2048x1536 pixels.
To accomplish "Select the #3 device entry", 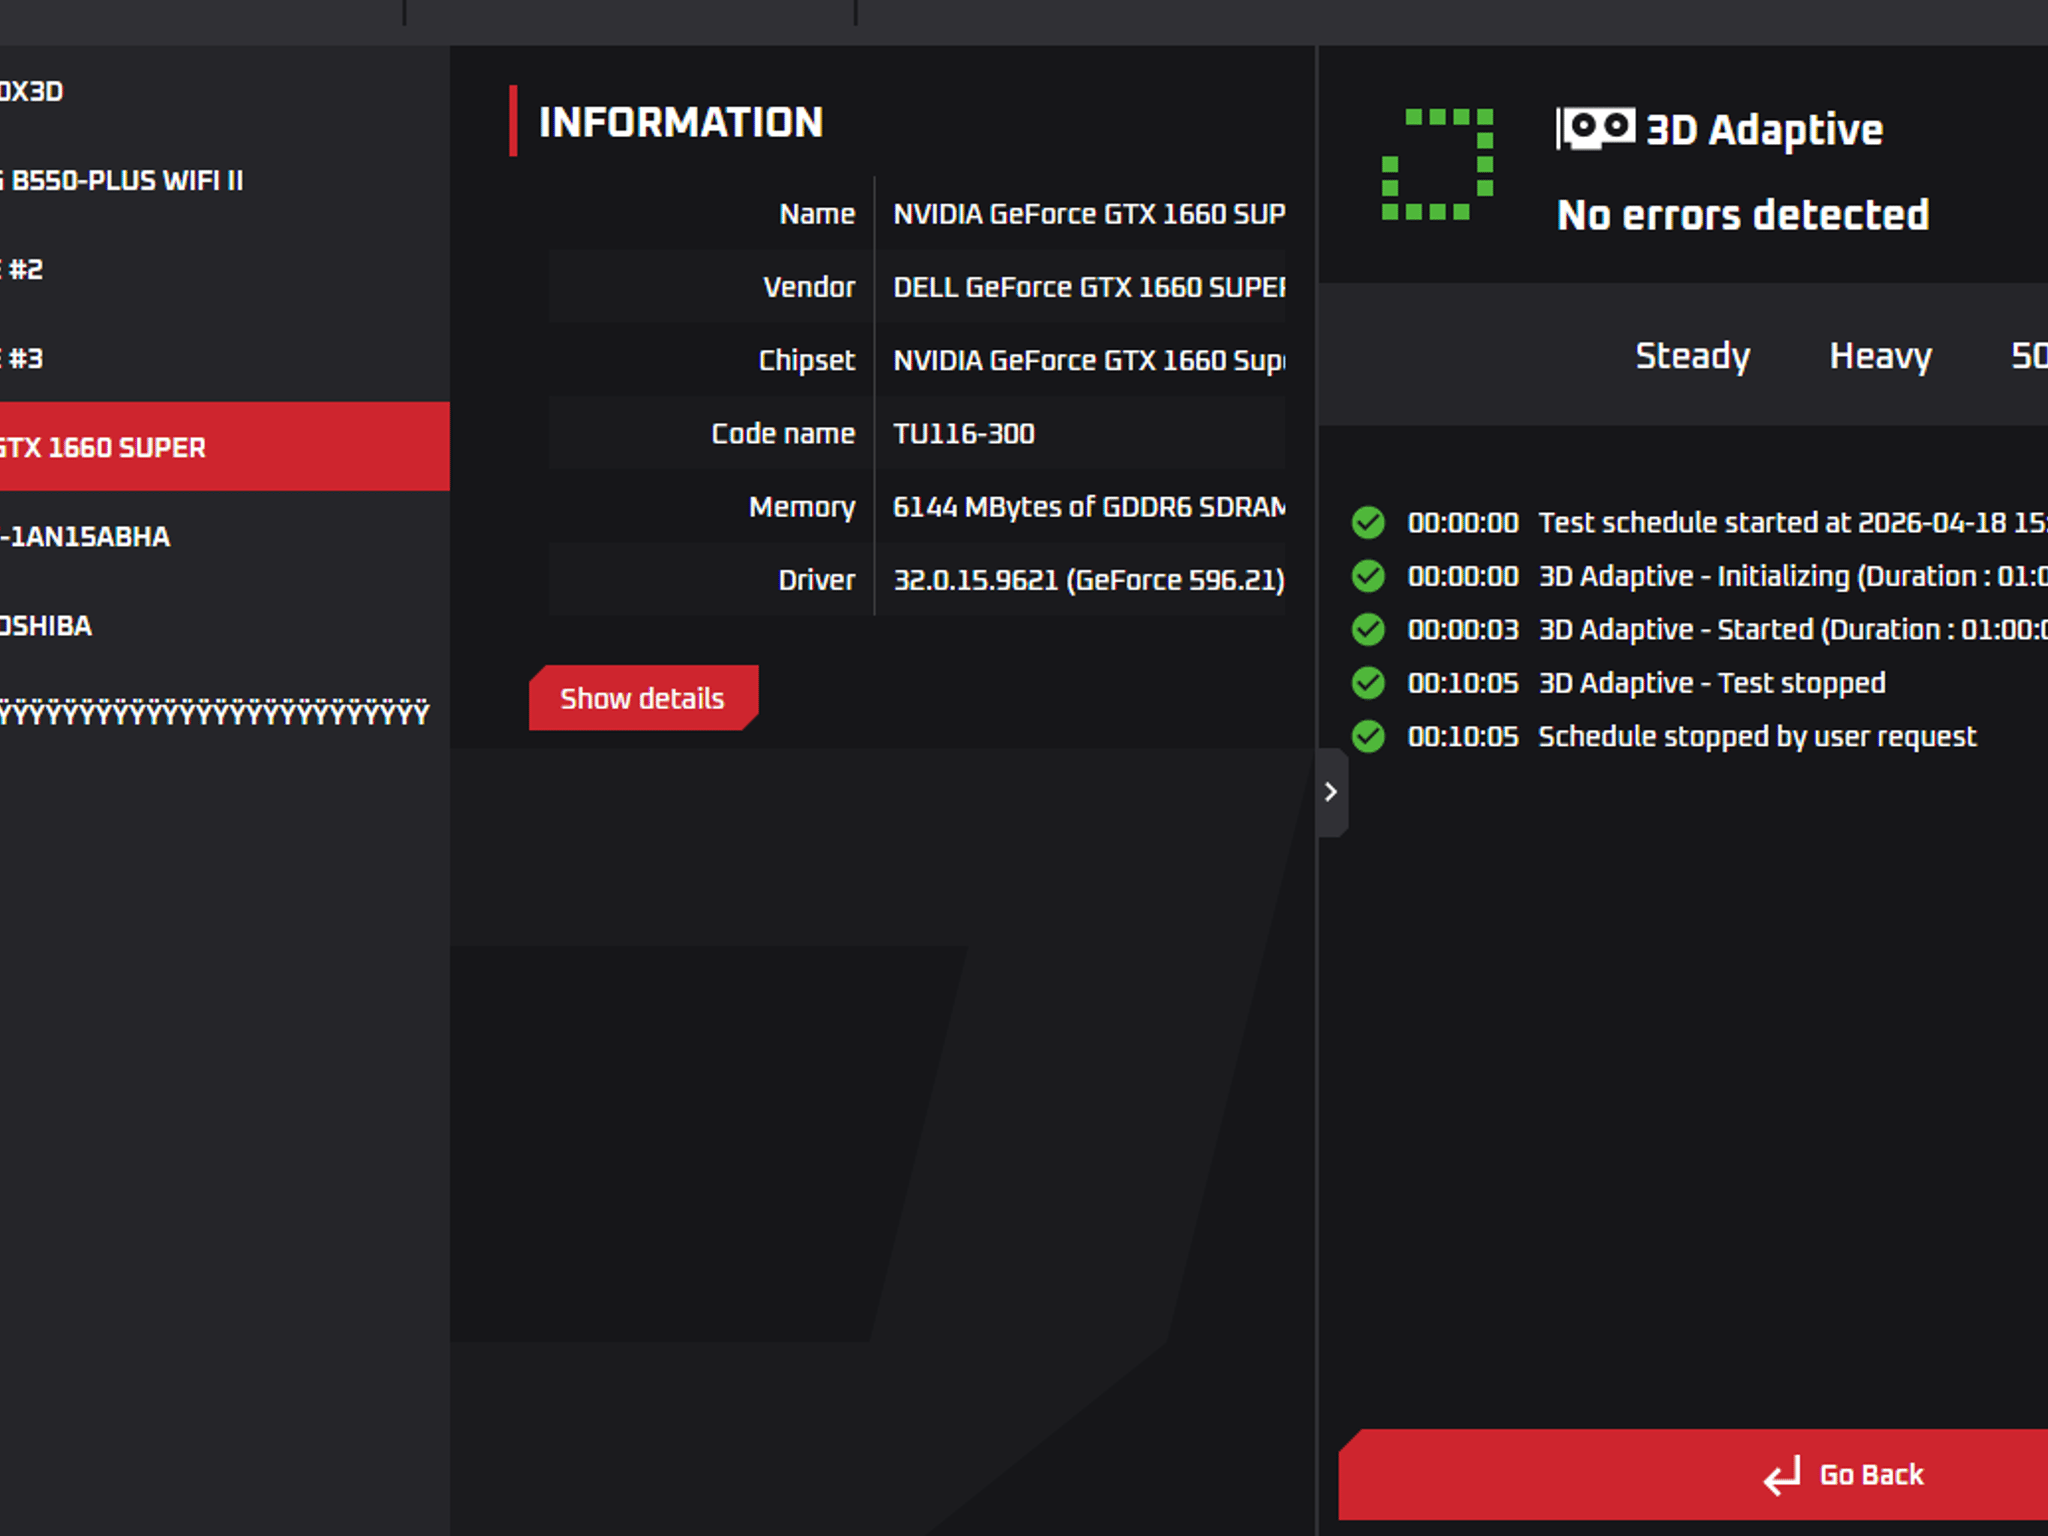I will [225, 358].
